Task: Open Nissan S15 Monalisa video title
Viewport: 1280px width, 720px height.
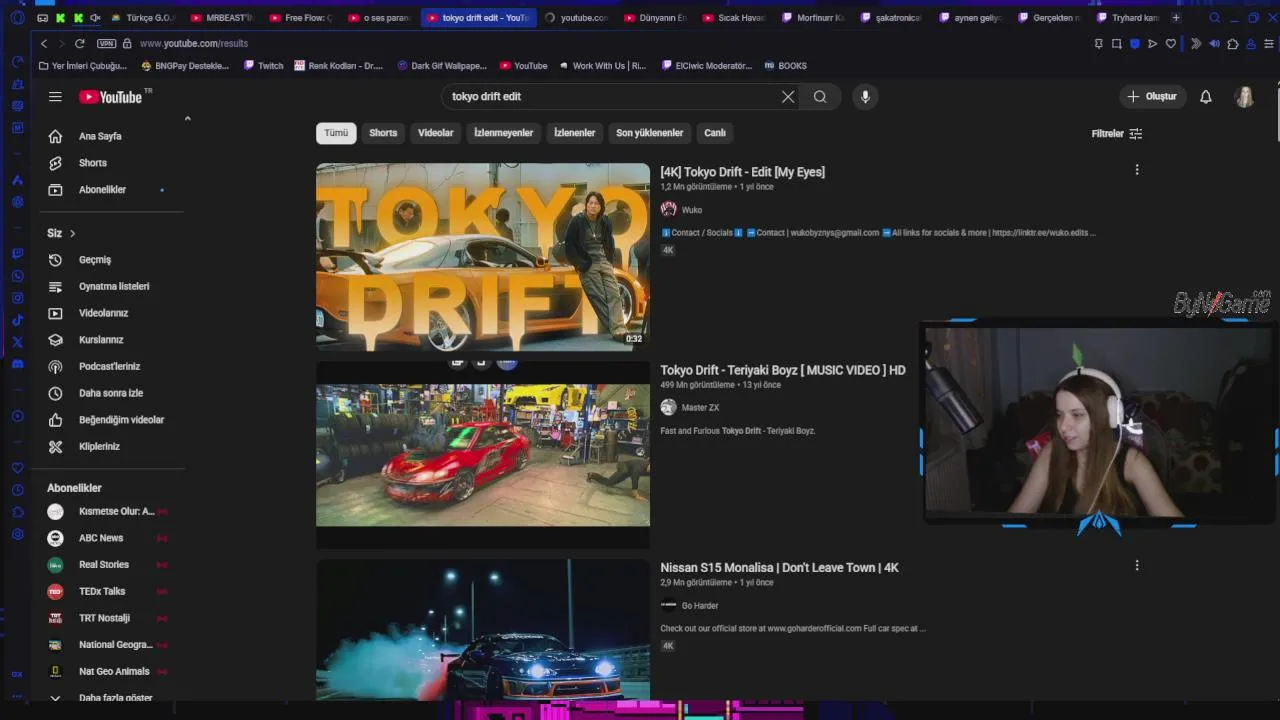Action: [780, 568]
